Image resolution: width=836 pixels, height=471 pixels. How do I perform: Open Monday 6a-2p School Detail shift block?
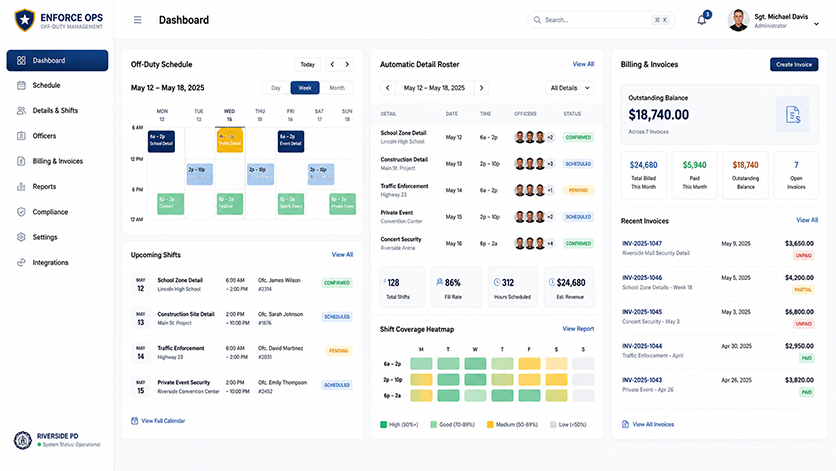pyautogui.click(x=162, y=141)
